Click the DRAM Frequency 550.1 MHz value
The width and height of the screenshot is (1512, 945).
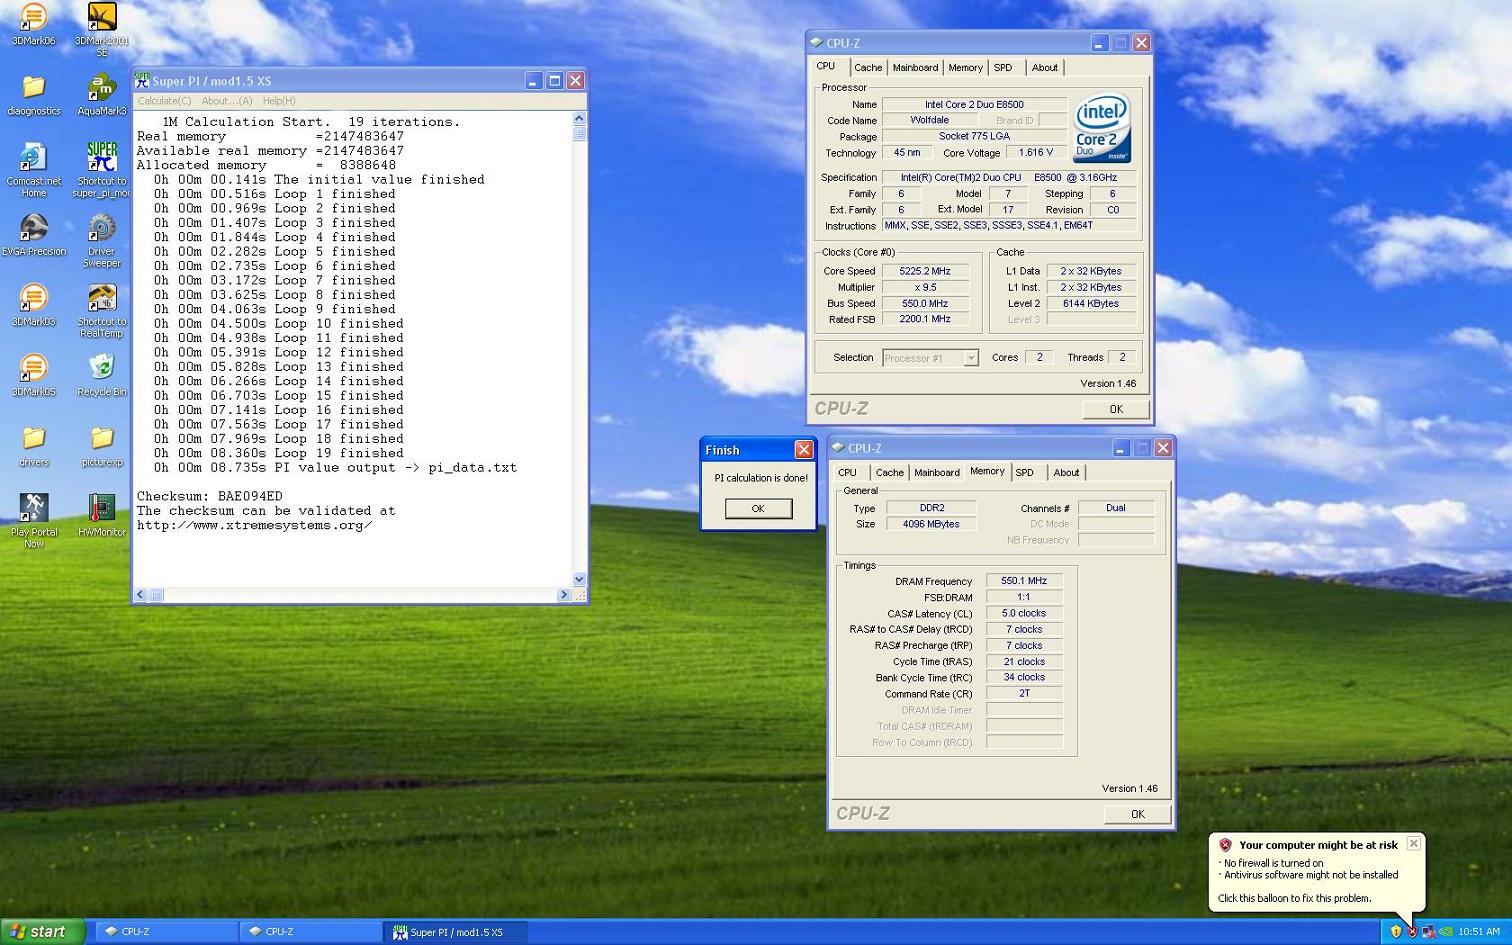1024,581
